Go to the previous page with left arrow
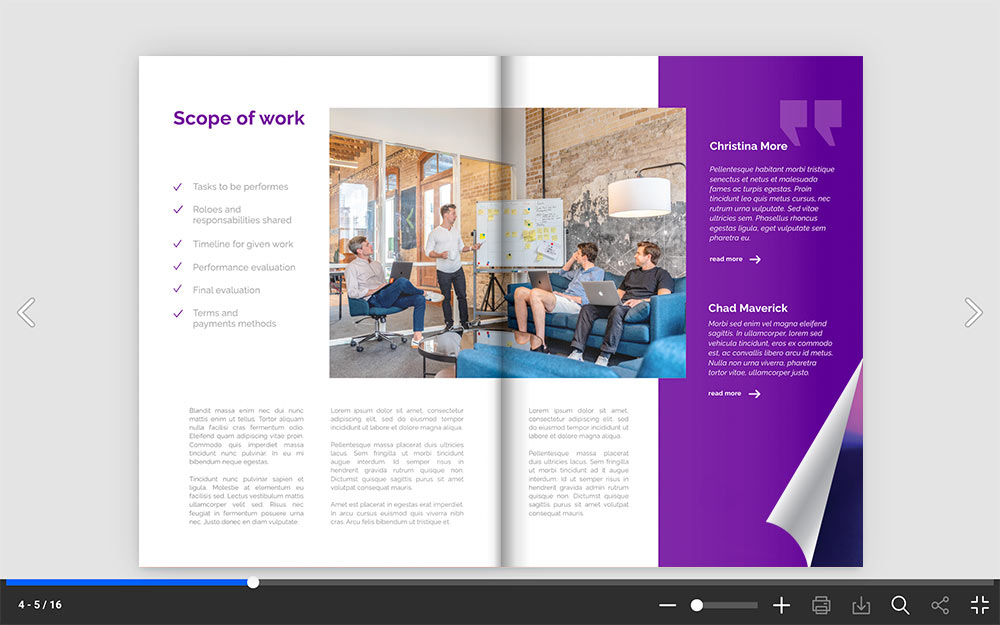This screenshot has width=1000, height=625. (26, 312)
